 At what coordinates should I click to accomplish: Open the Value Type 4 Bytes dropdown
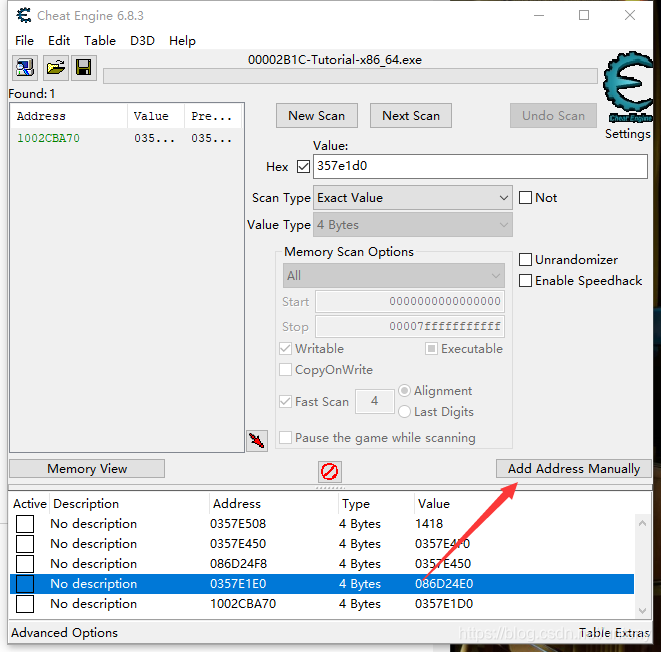click(x=413, y=225)
